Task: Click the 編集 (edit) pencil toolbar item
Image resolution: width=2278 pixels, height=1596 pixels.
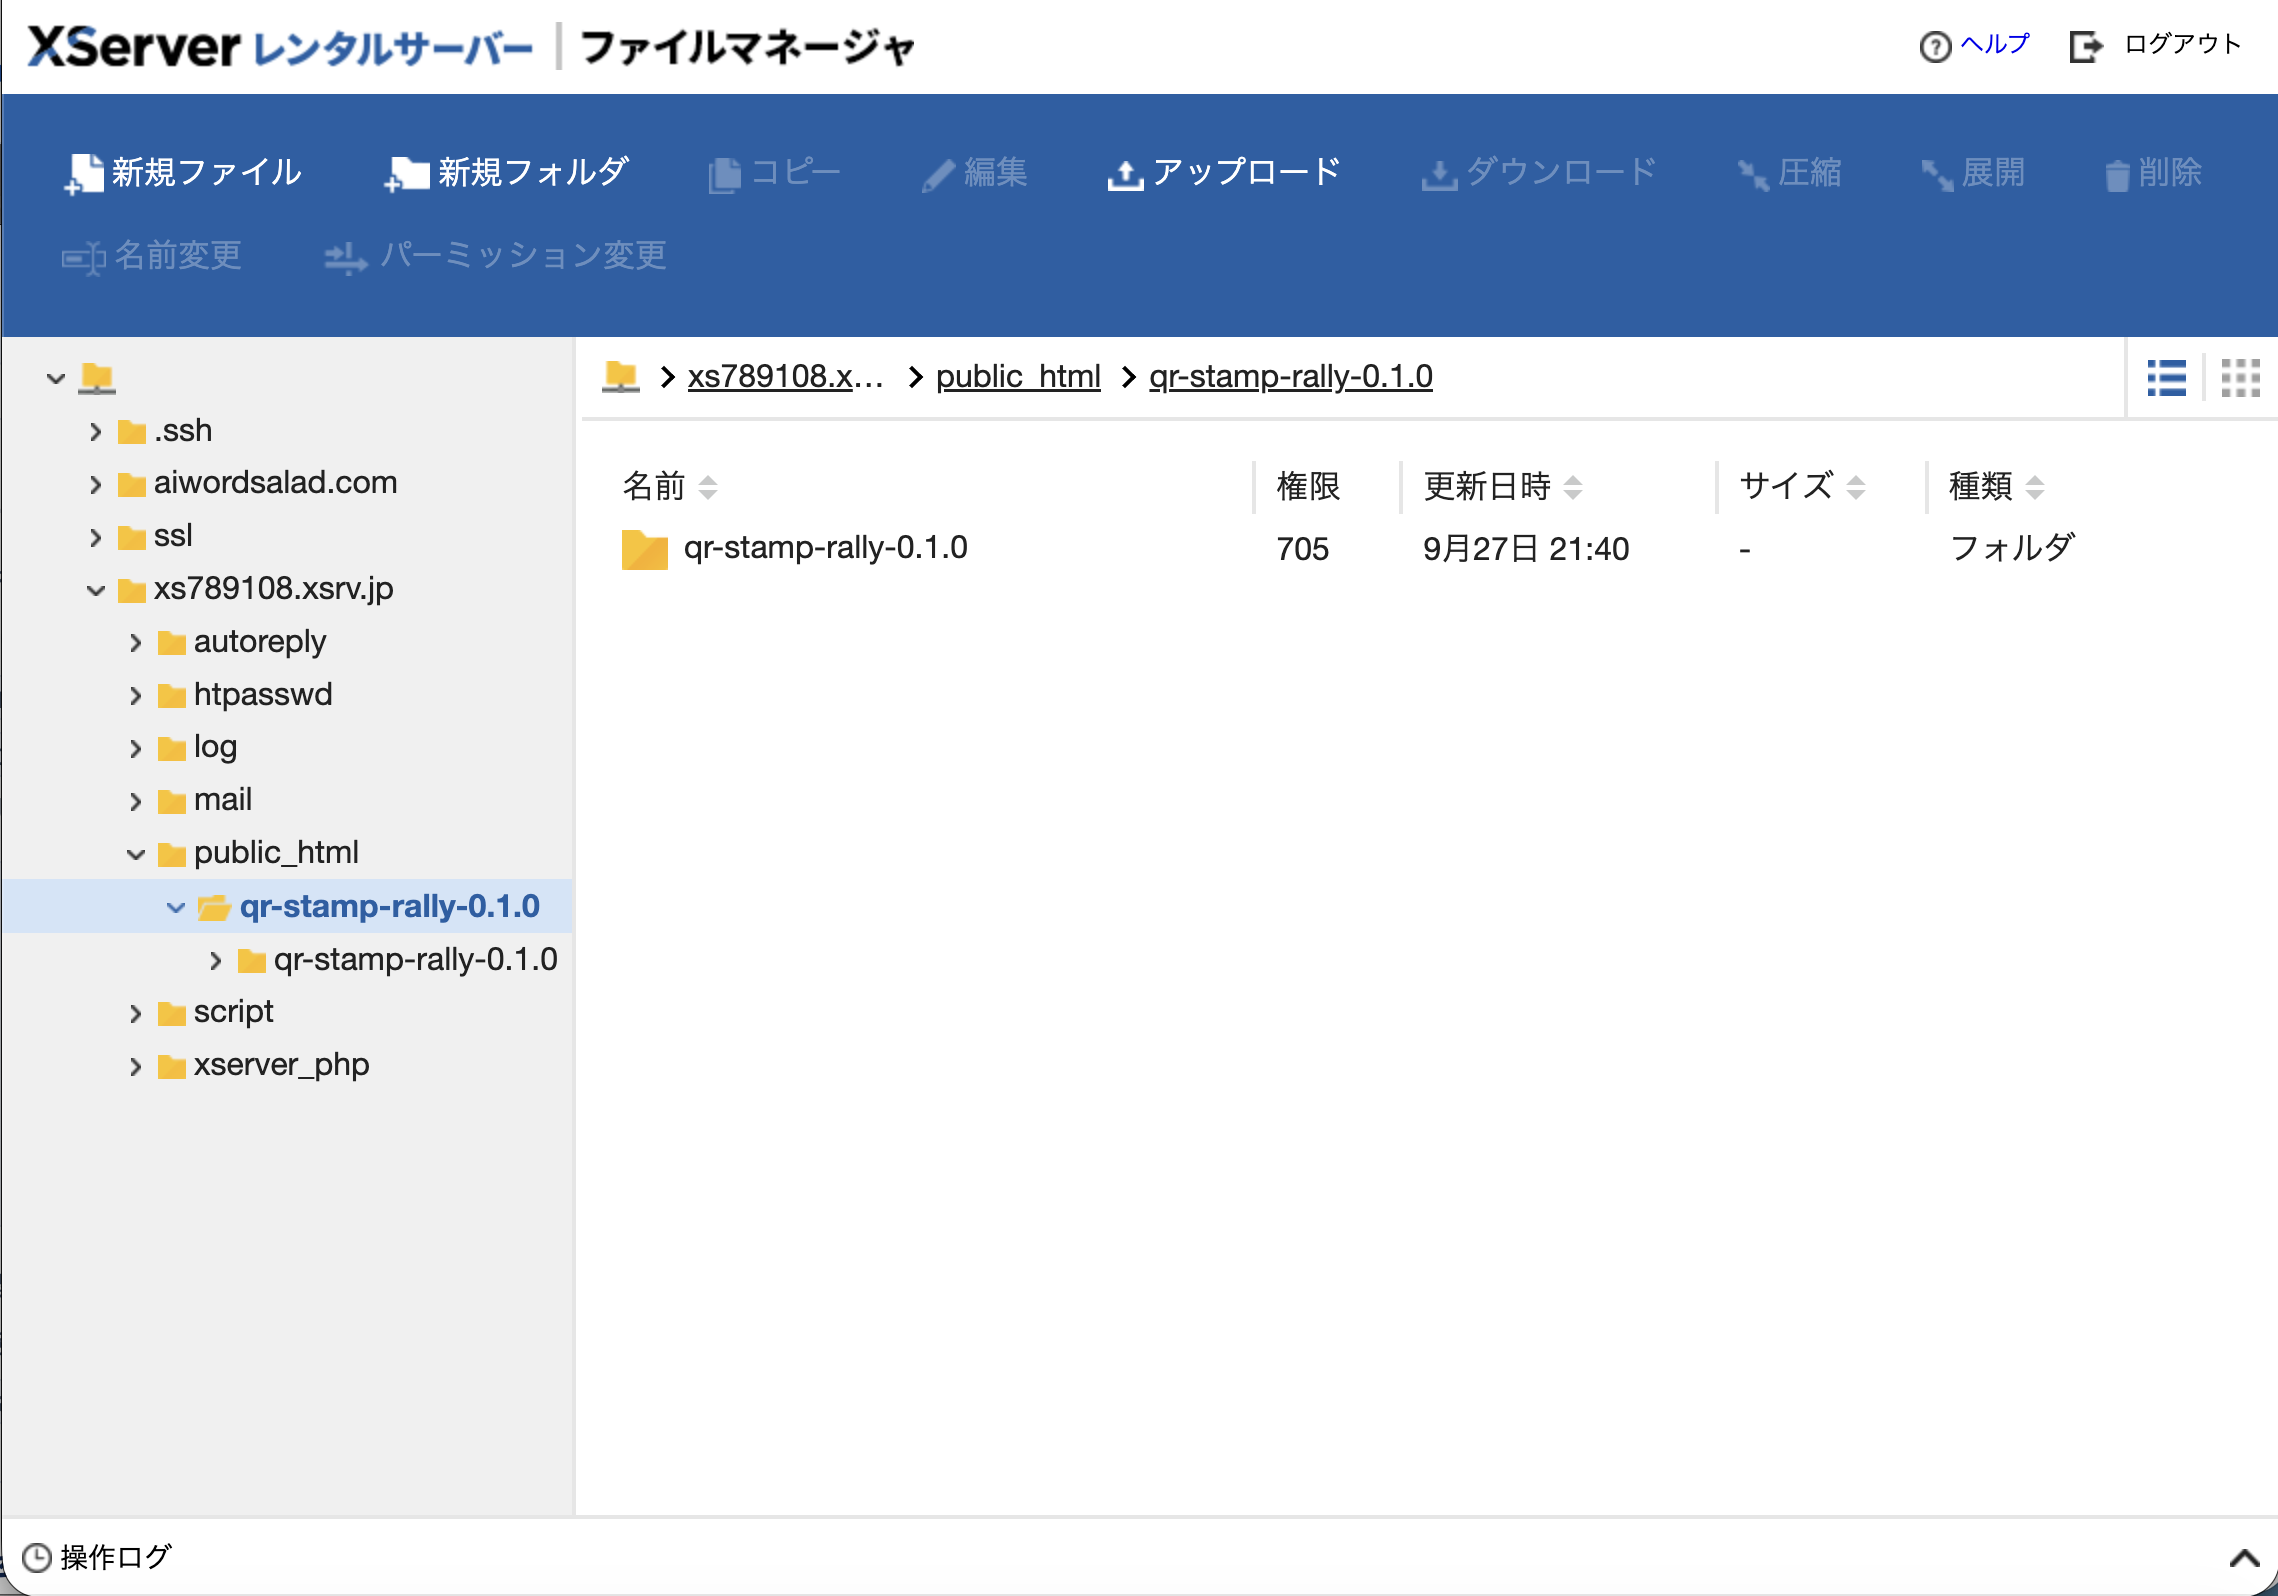Action: [x=975, y=173]
